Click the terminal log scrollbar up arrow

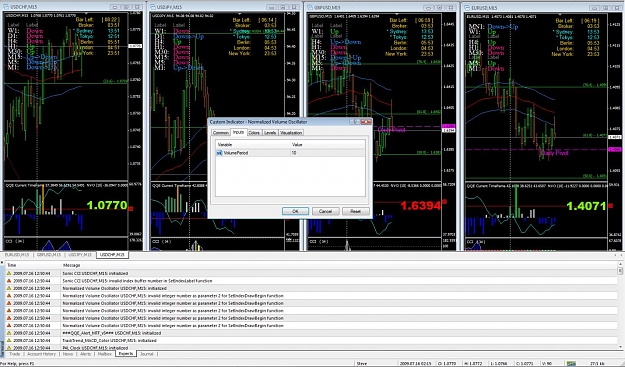(x=620, y=265)
